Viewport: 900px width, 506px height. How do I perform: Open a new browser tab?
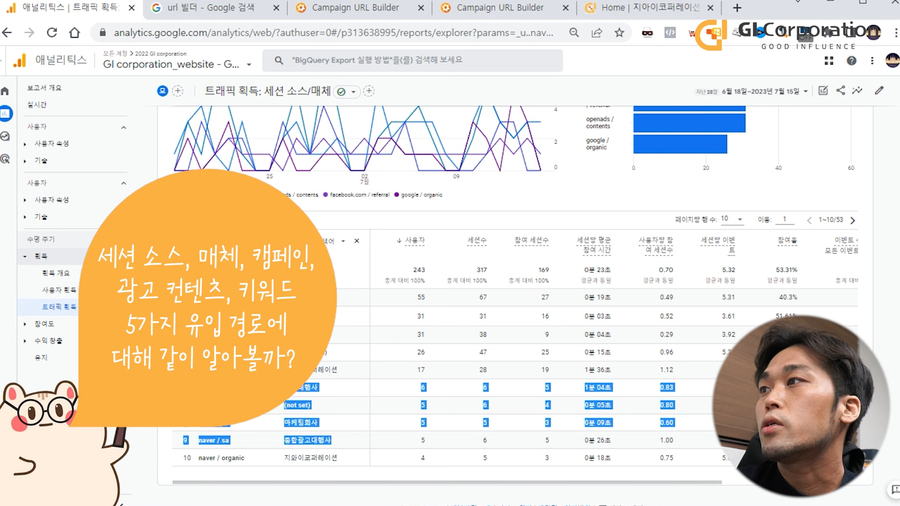(x=737, y=8)
